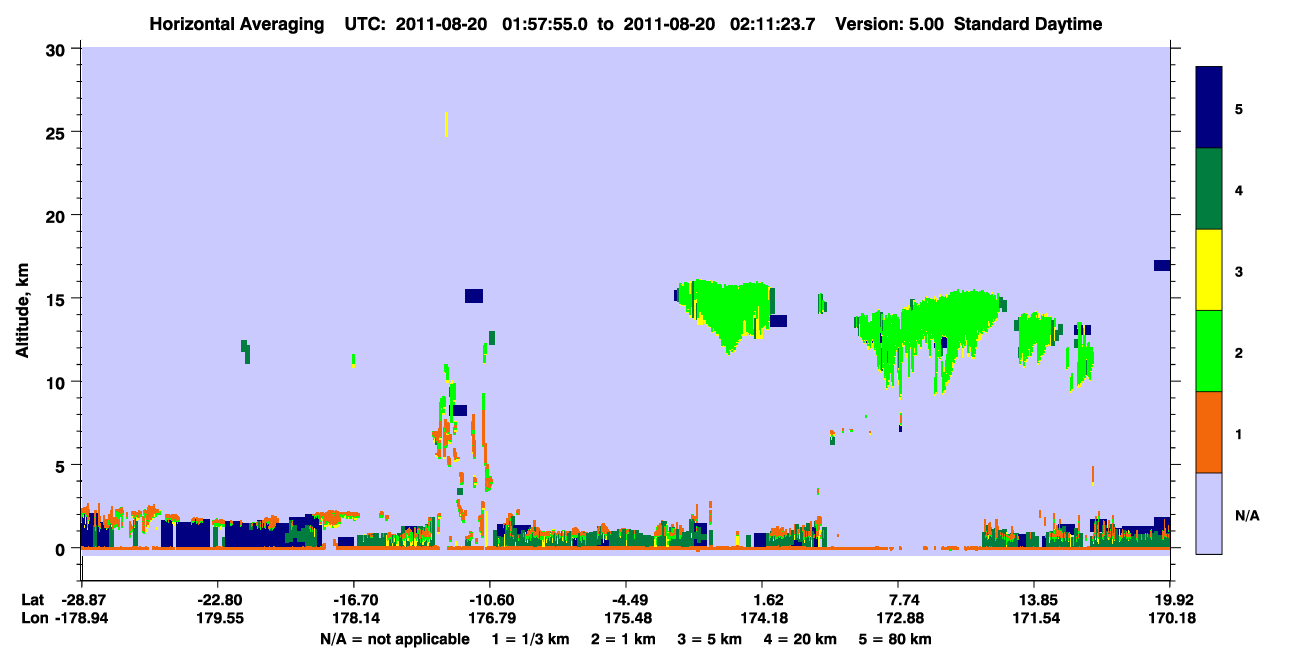Click longitude value 172.88
The width and height of the screenshot is (1300, 667).
pyautogui.click(x=898, y=618)
